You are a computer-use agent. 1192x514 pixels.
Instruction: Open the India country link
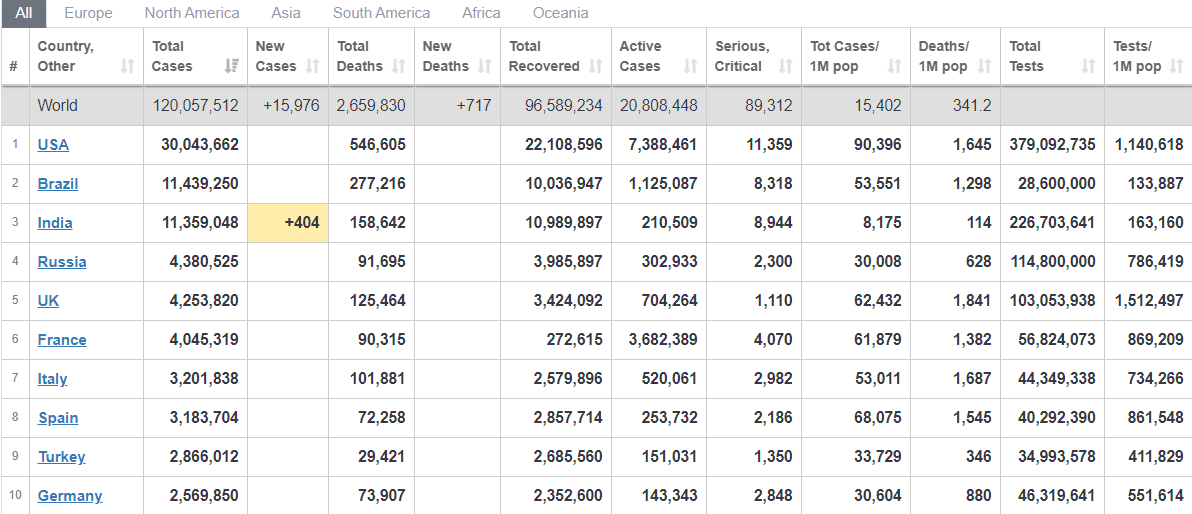click(x=55, y=223)
